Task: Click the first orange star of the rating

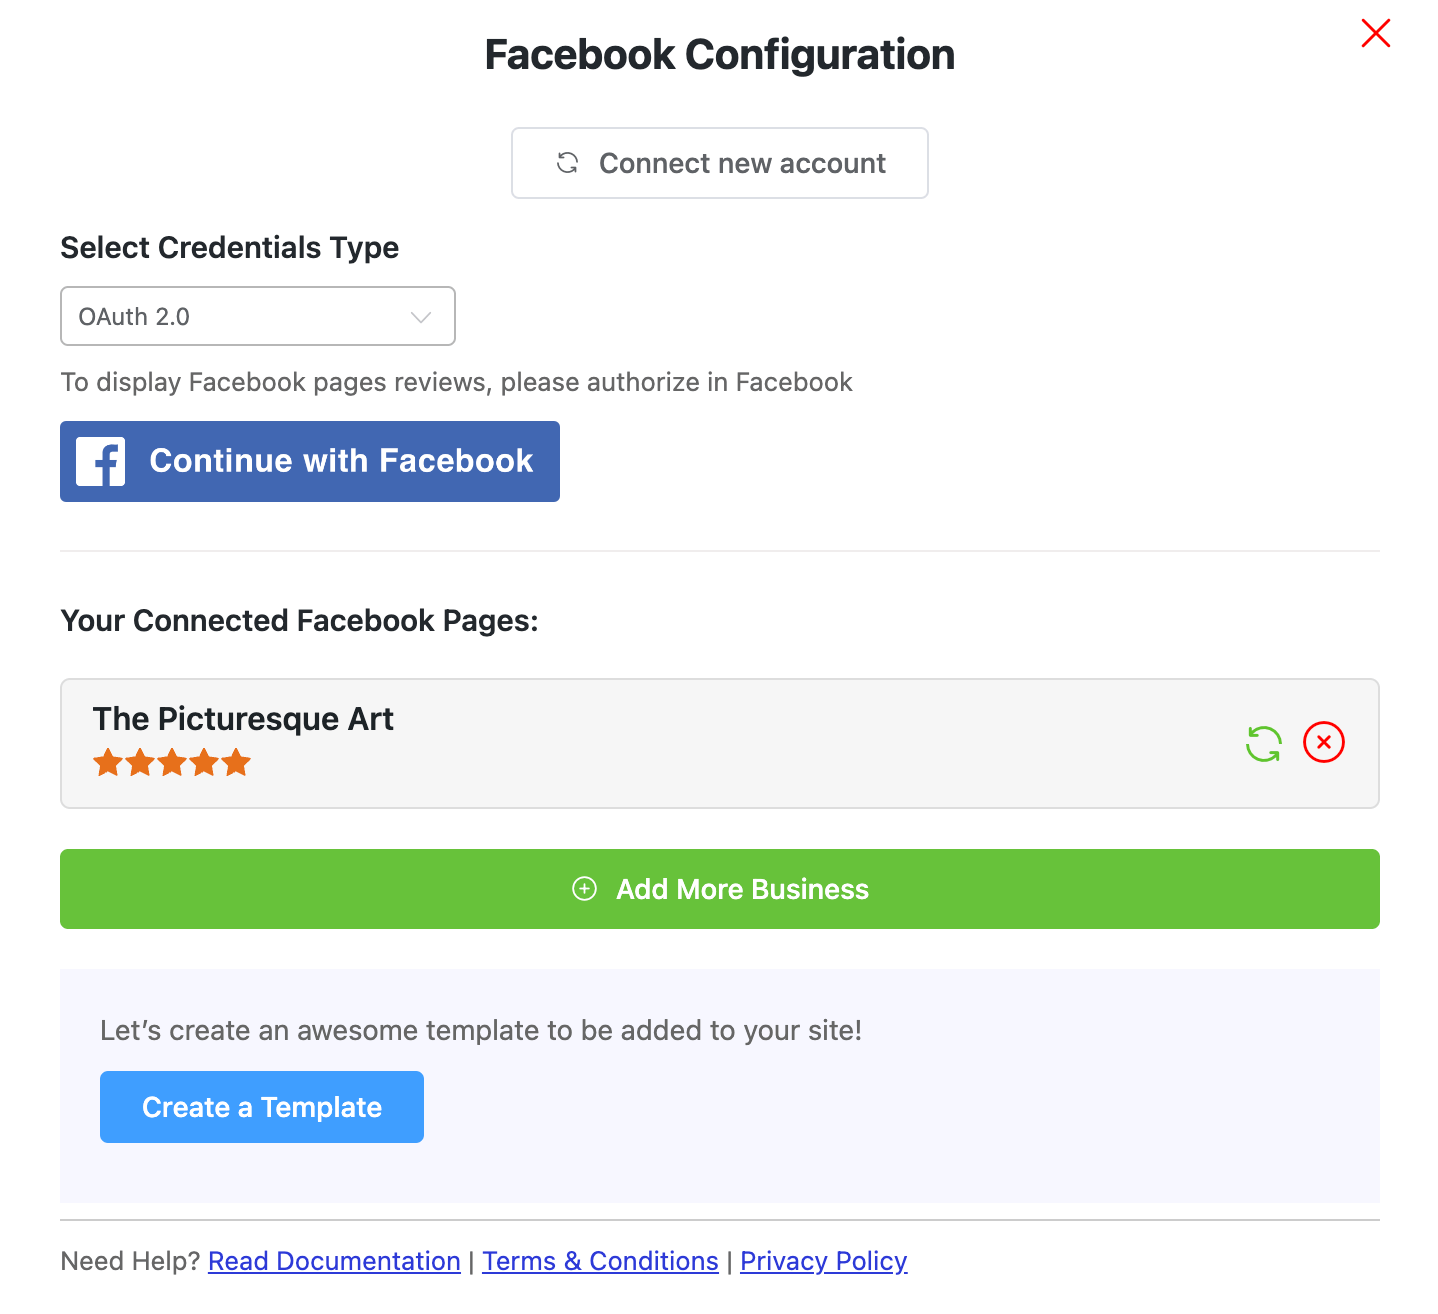Action: pos(108,764)
